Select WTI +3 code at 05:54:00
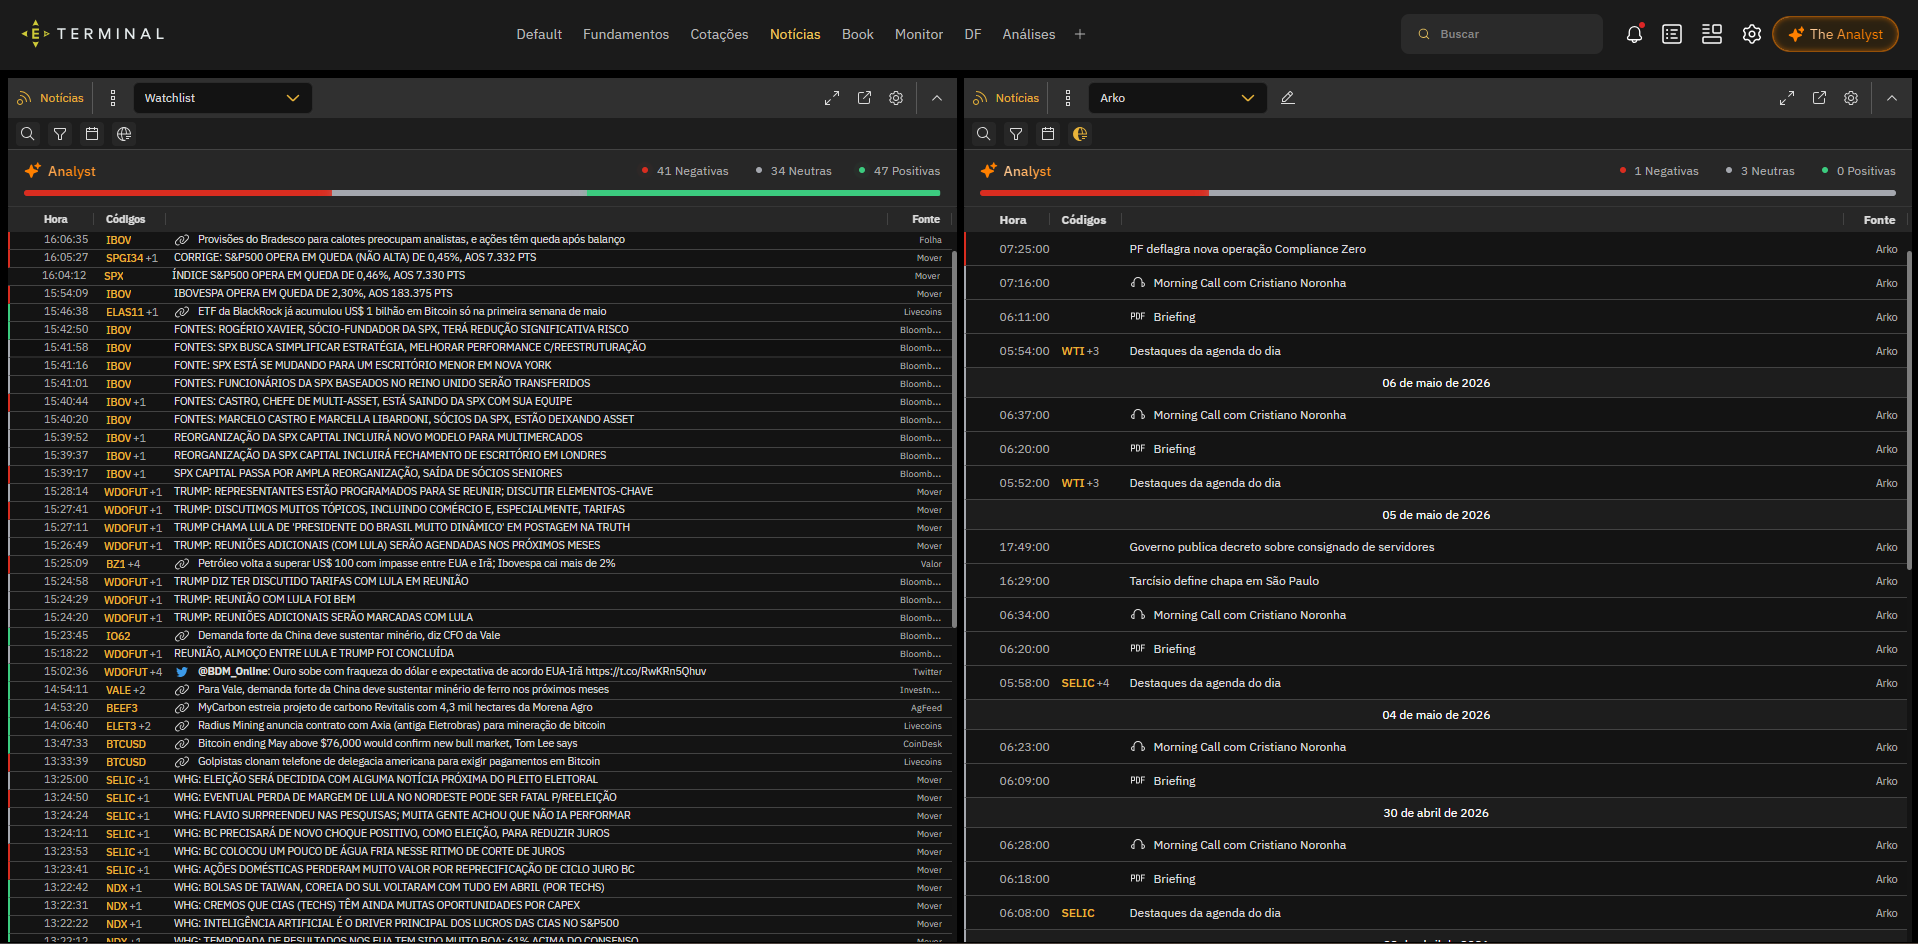1918x944 pixels. 1080,351
